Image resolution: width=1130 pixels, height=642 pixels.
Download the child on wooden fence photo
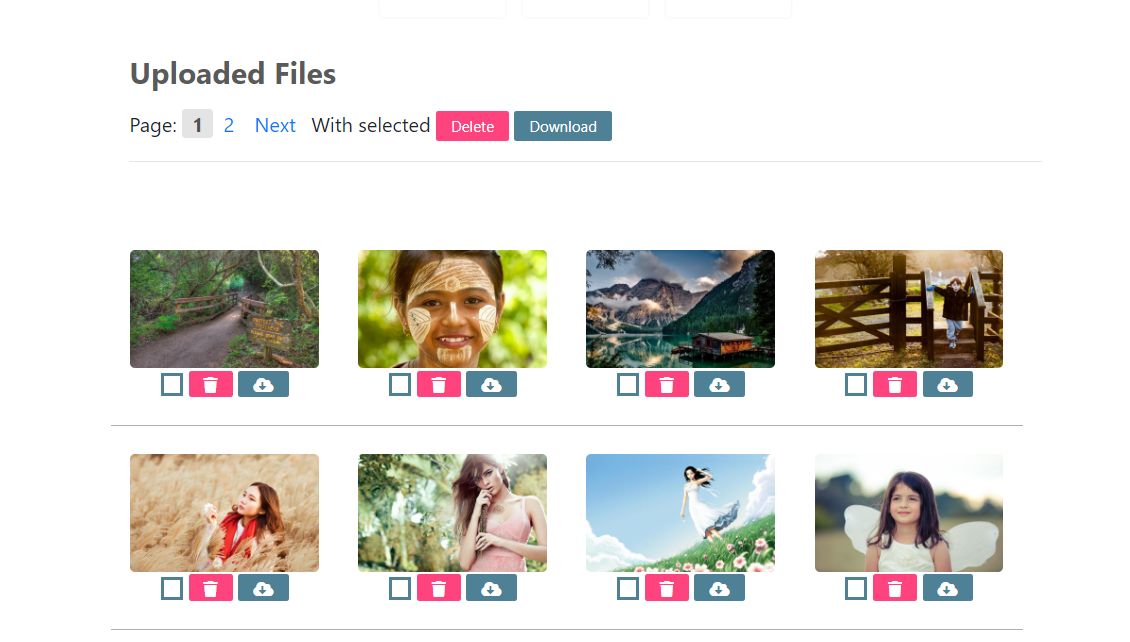(947, 385)
